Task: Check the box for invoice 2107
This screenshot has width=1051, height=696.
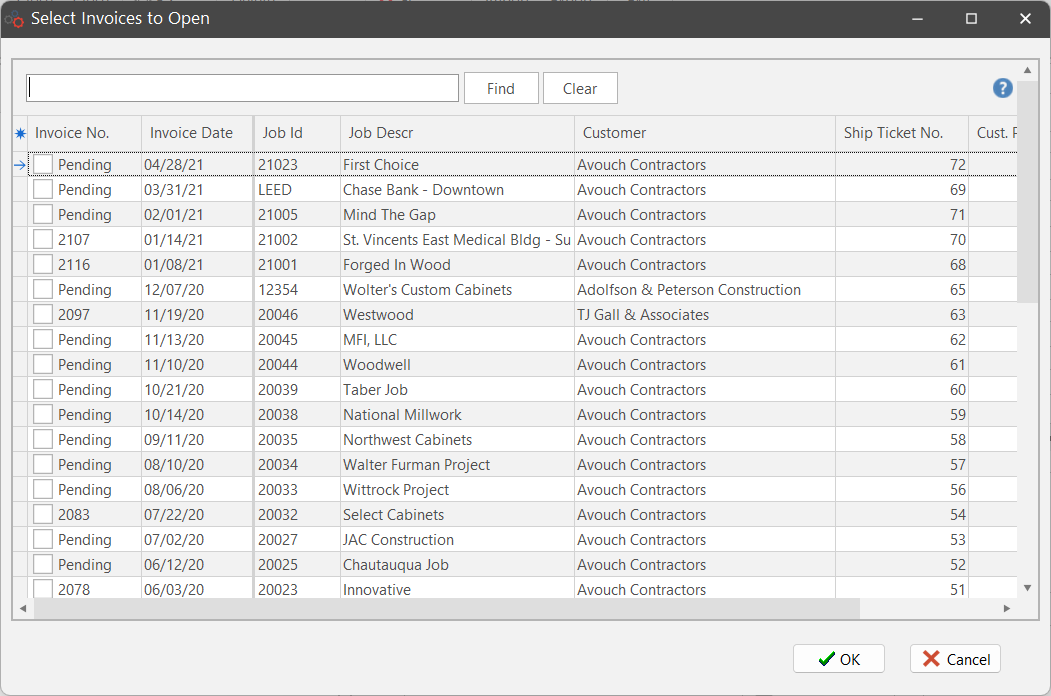Action: [43, 240]
